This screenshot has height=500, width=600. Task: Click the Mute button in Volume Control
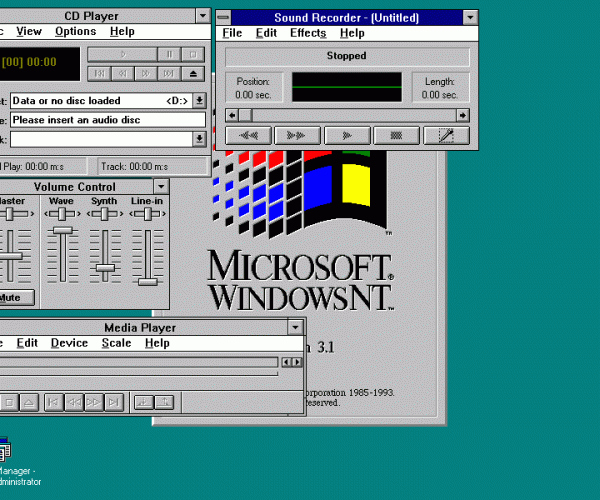(x=15, y=298)
